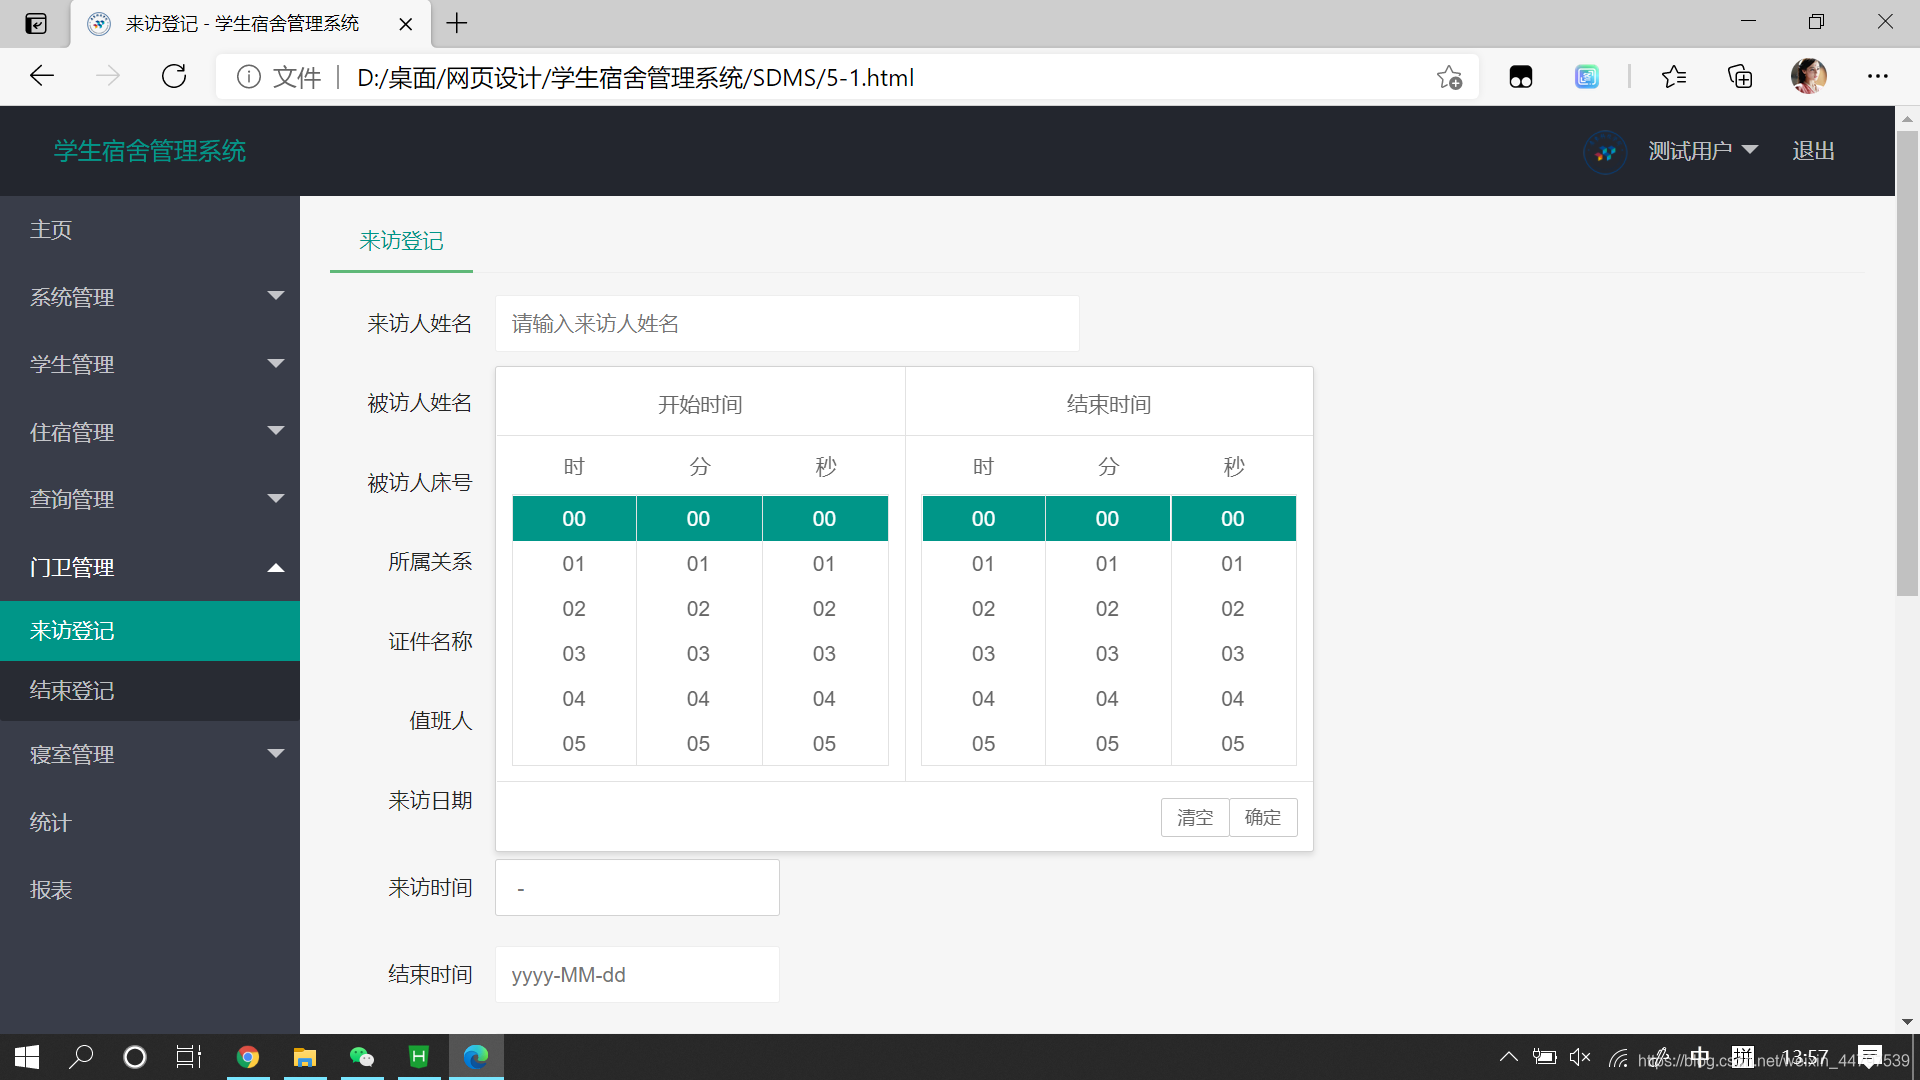This screenshot has height=1080, width=1920.
Task: Add page to favorites star icon
Action: [x=1449, y=77]
